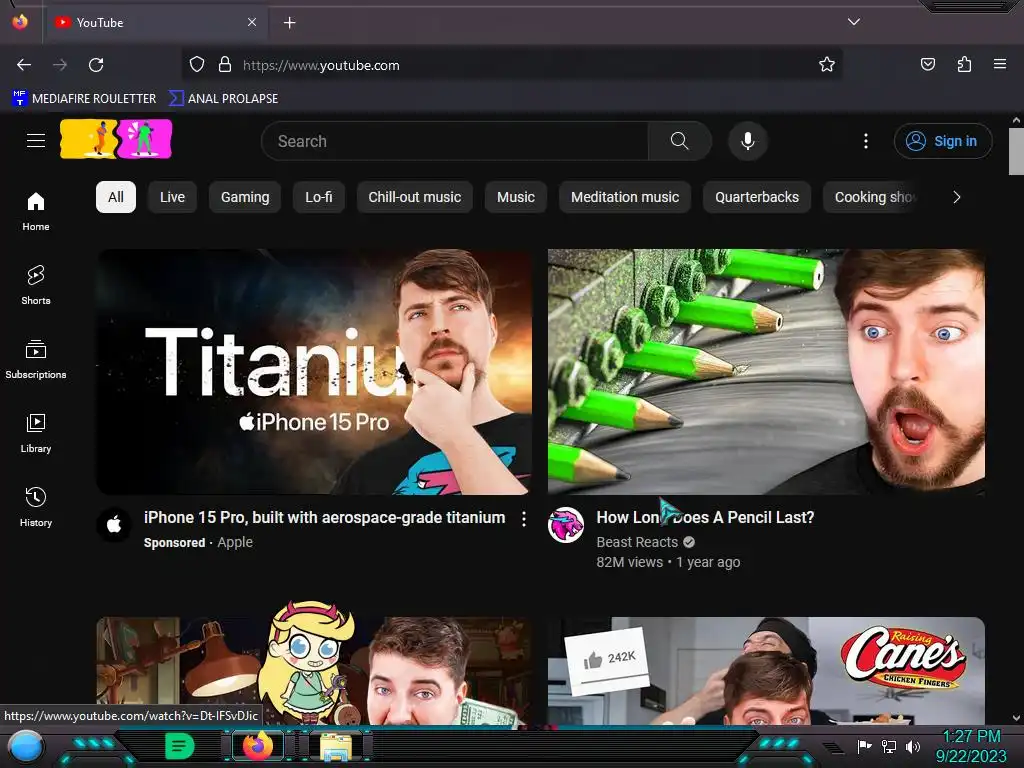Open the pencil video thumbnail
Screen dimensions: 1024x768
click(766, 372)
